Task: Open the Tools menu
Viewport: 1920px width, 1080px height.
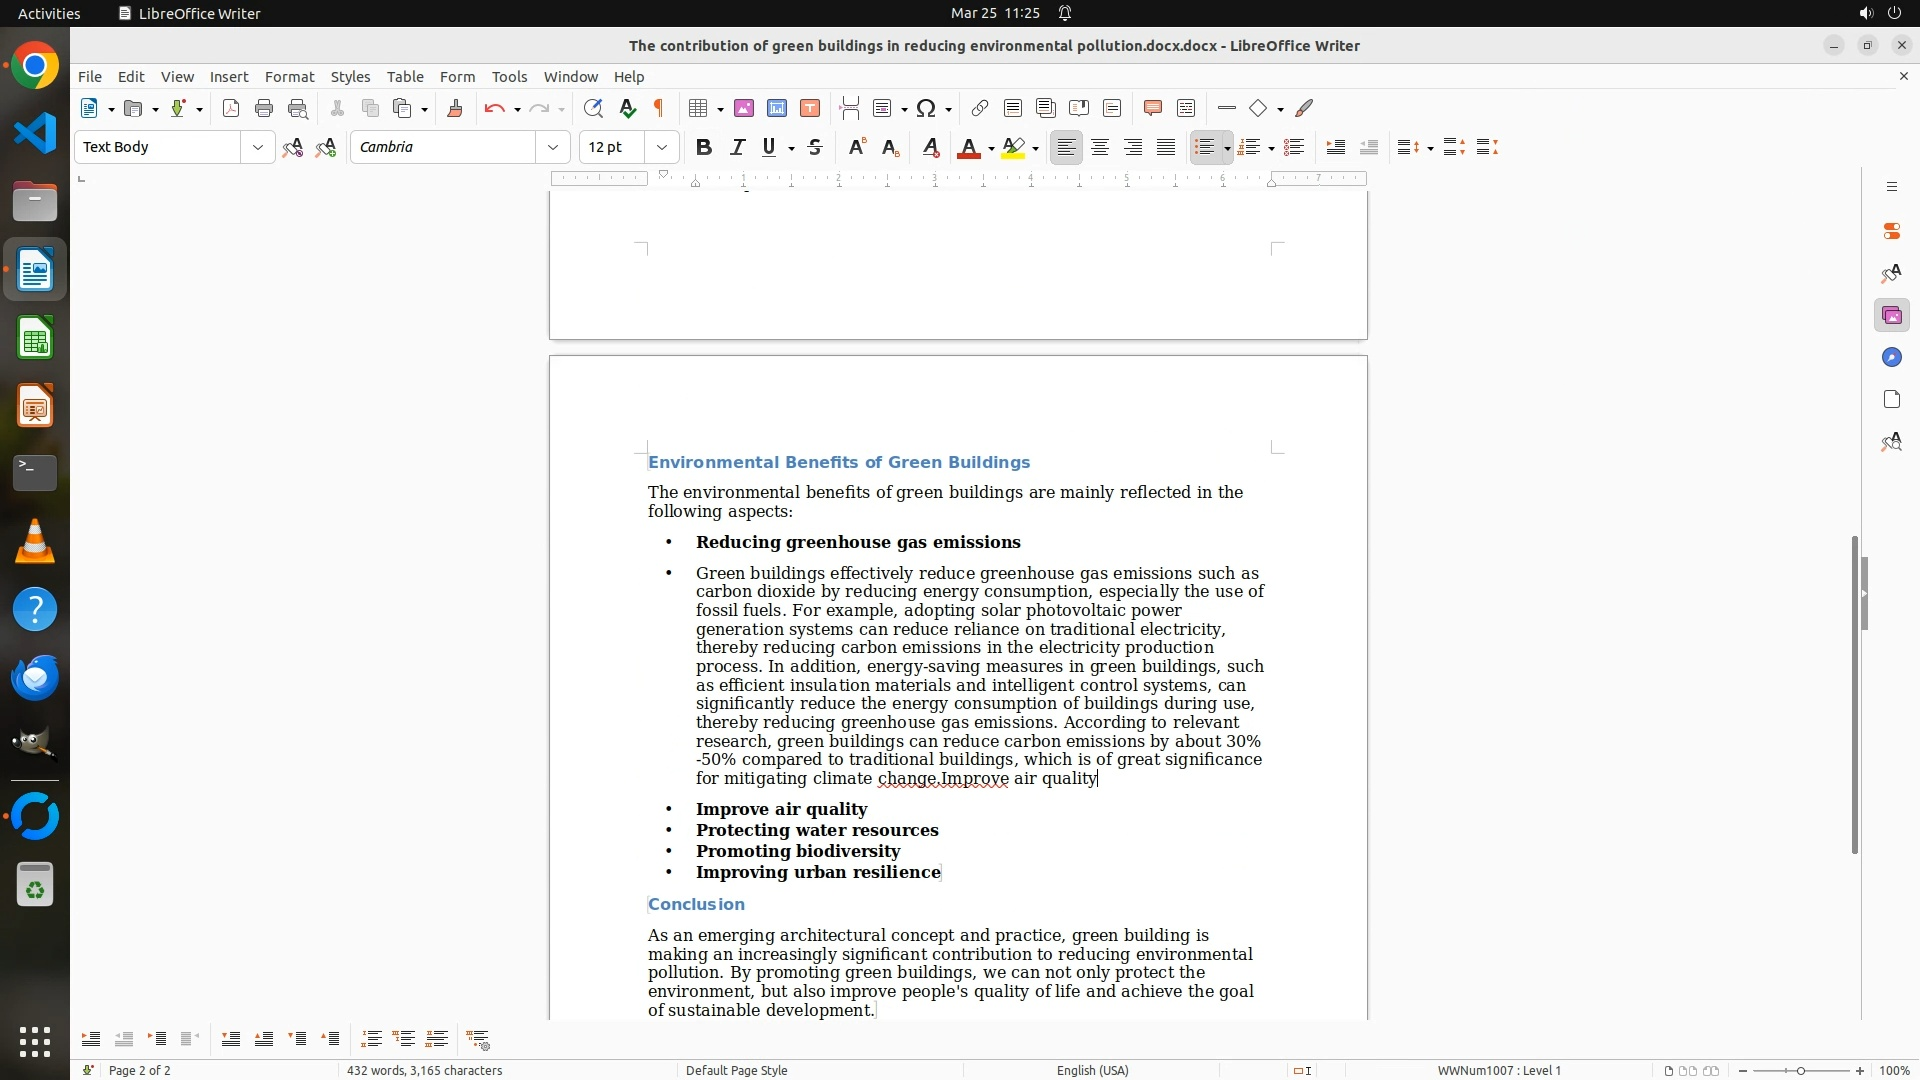Action: [509, 77]
